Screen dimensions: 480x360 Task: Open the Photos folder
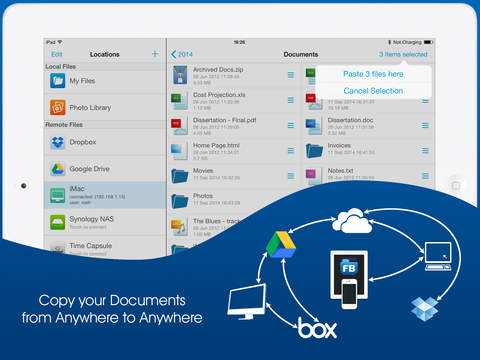click(x=233, y=201)
